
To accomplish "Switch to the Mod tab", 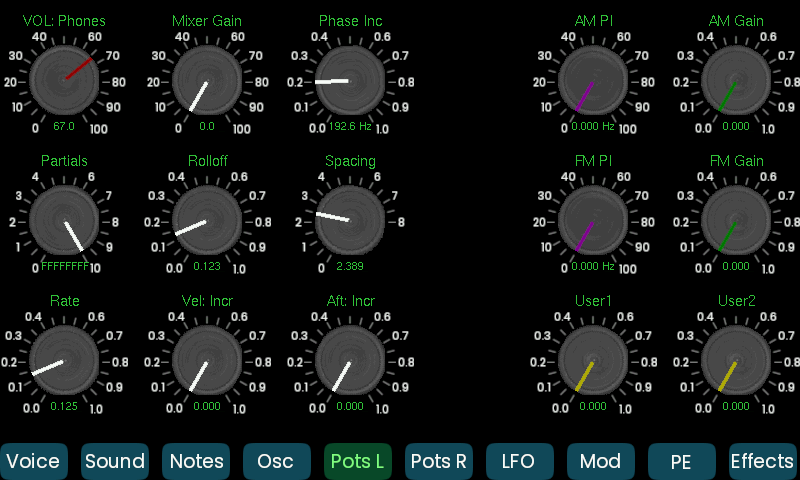I will pos(601,461).
